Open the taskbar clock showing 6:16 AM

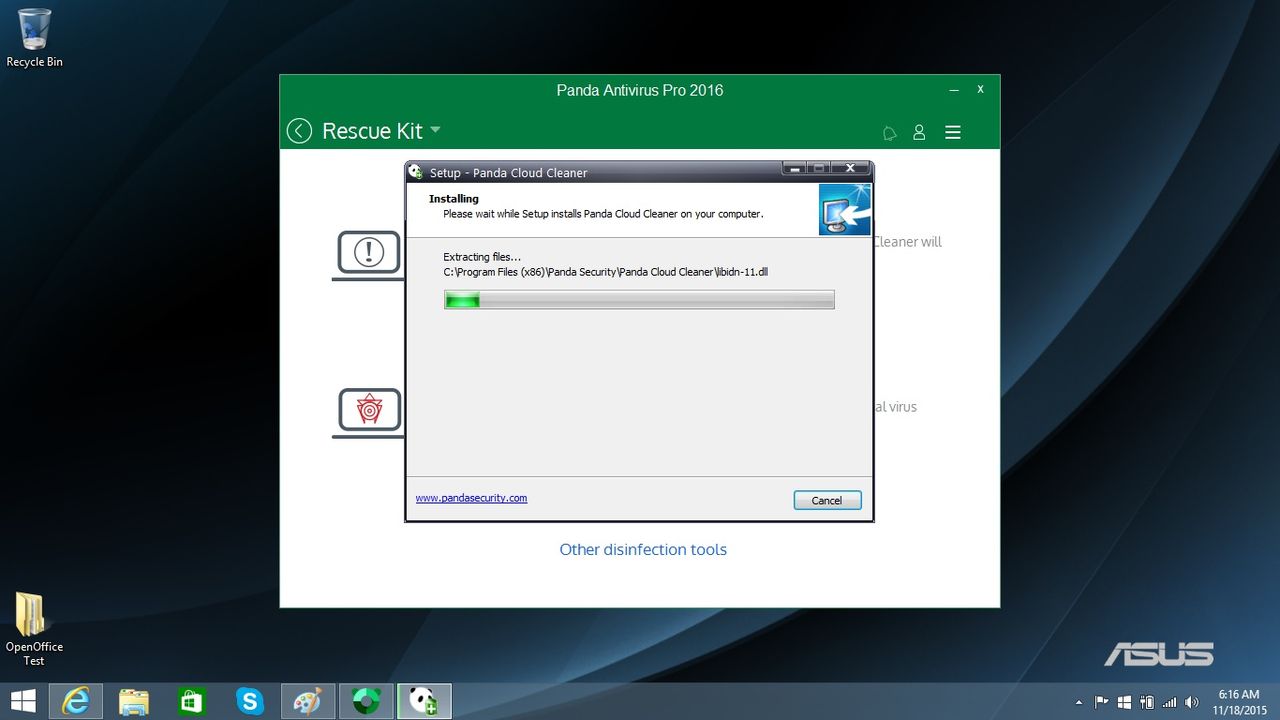pyautogui.click(x=1240, y=702)
